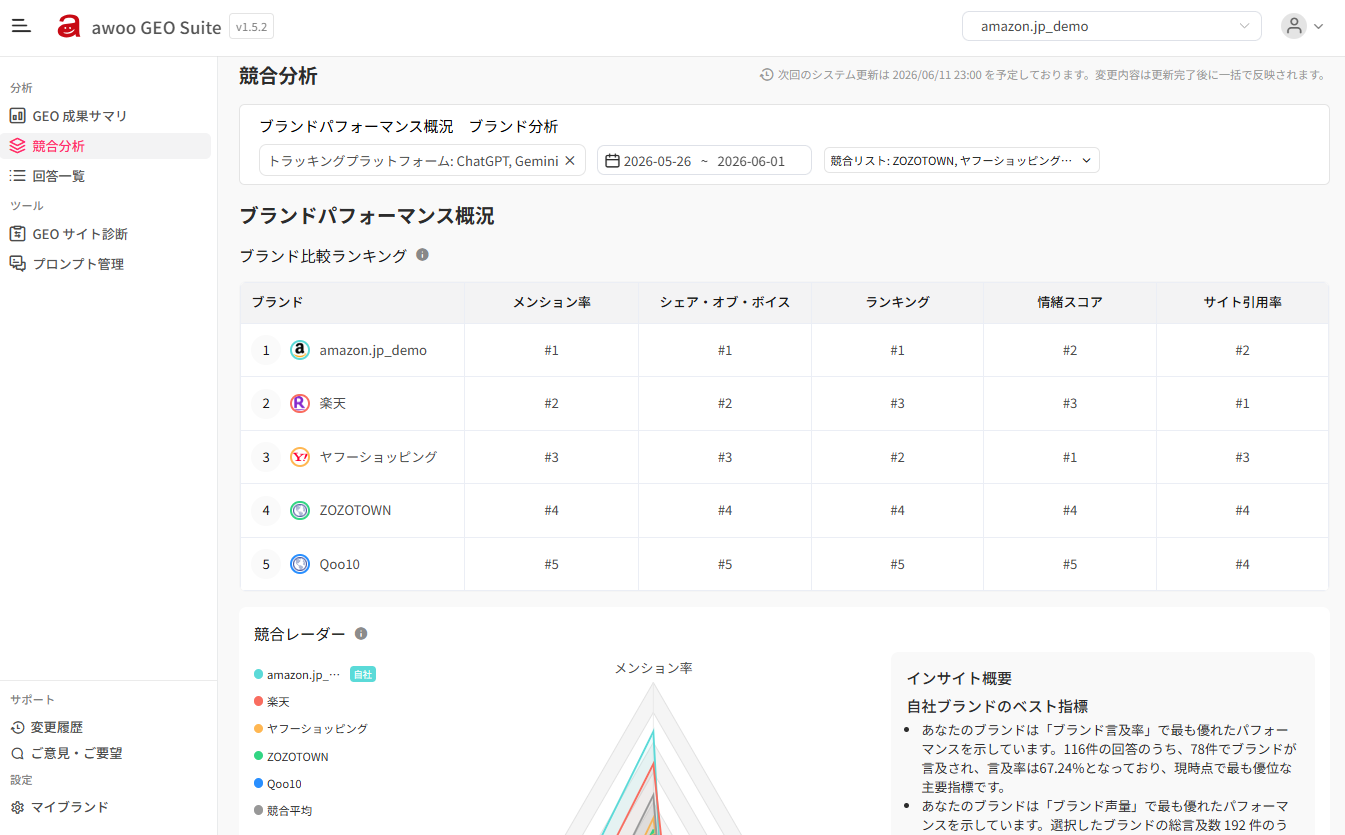This screenshot has height=835, width=1345.
Task: Click the Qoo10 brand logo
Action: click(x=300, y=564)
